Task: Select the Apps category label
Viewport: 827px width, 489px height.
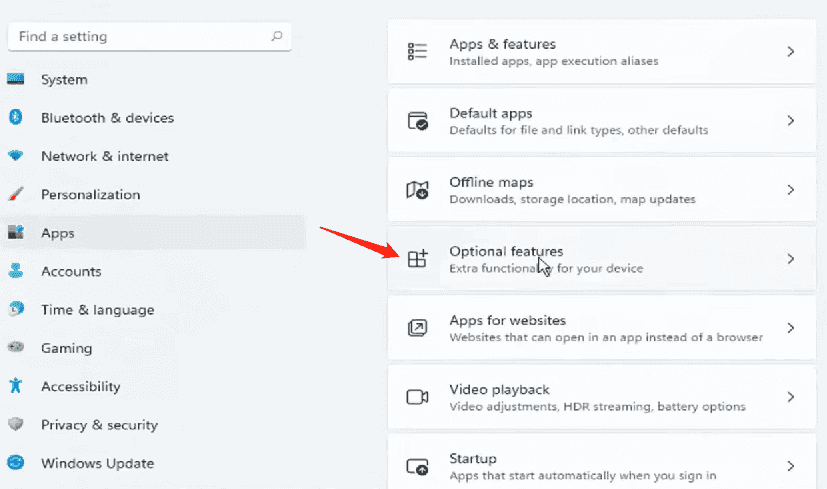Action: (x=57, y=233)
